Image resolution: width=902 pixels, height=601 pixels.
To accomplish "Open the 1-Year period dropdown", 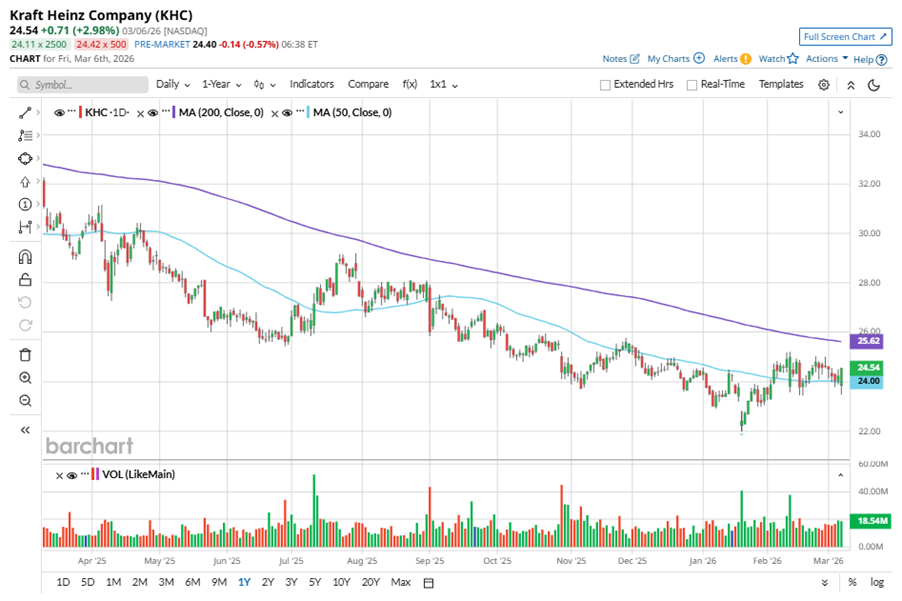I will [x=221, y=85].
